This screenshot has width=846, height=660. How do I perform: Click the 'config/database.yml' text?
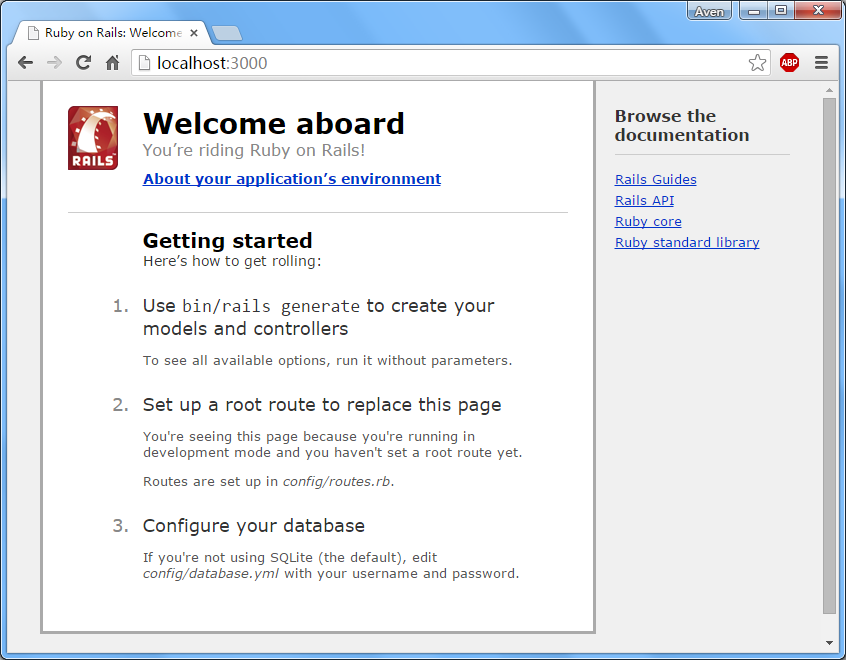(x=211, y=573)
